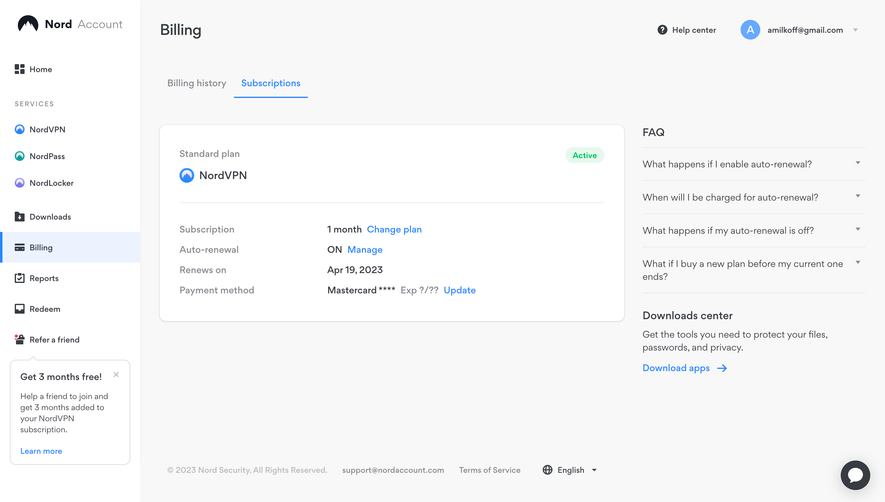This screenshot has height=502, width=885.
Task: Click the NordPass green icon in sidebar
Action: [x=20, y=156]
